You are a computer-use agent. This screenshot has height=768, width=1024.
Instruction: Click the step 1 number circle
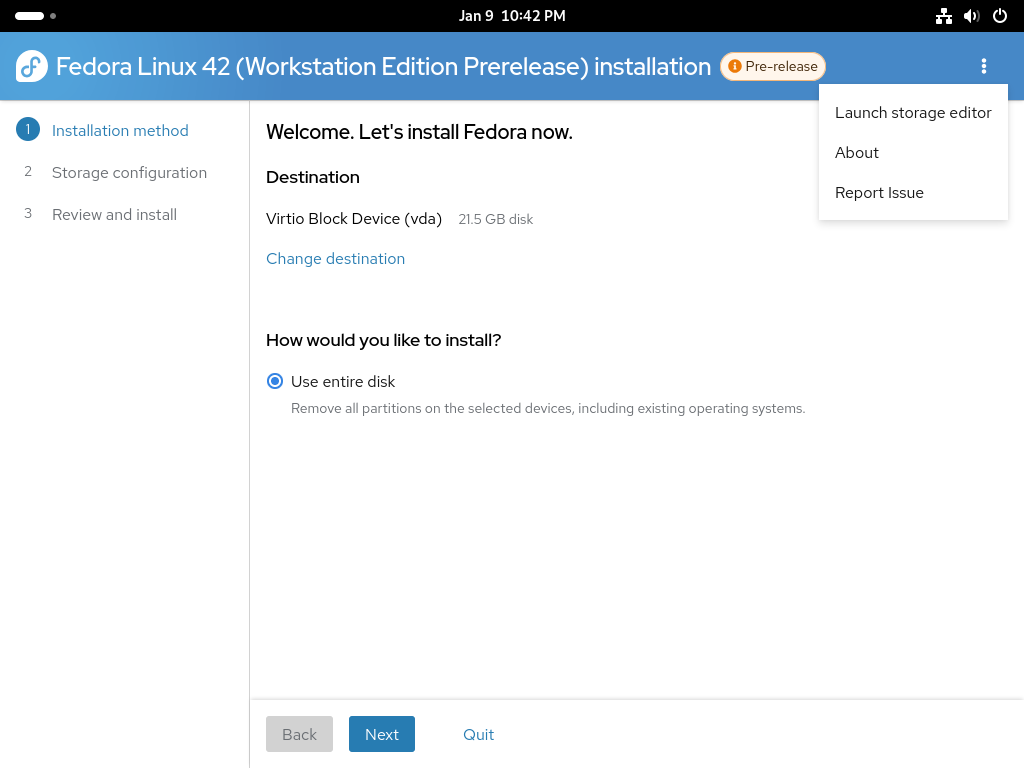click(x=27, y=129)
